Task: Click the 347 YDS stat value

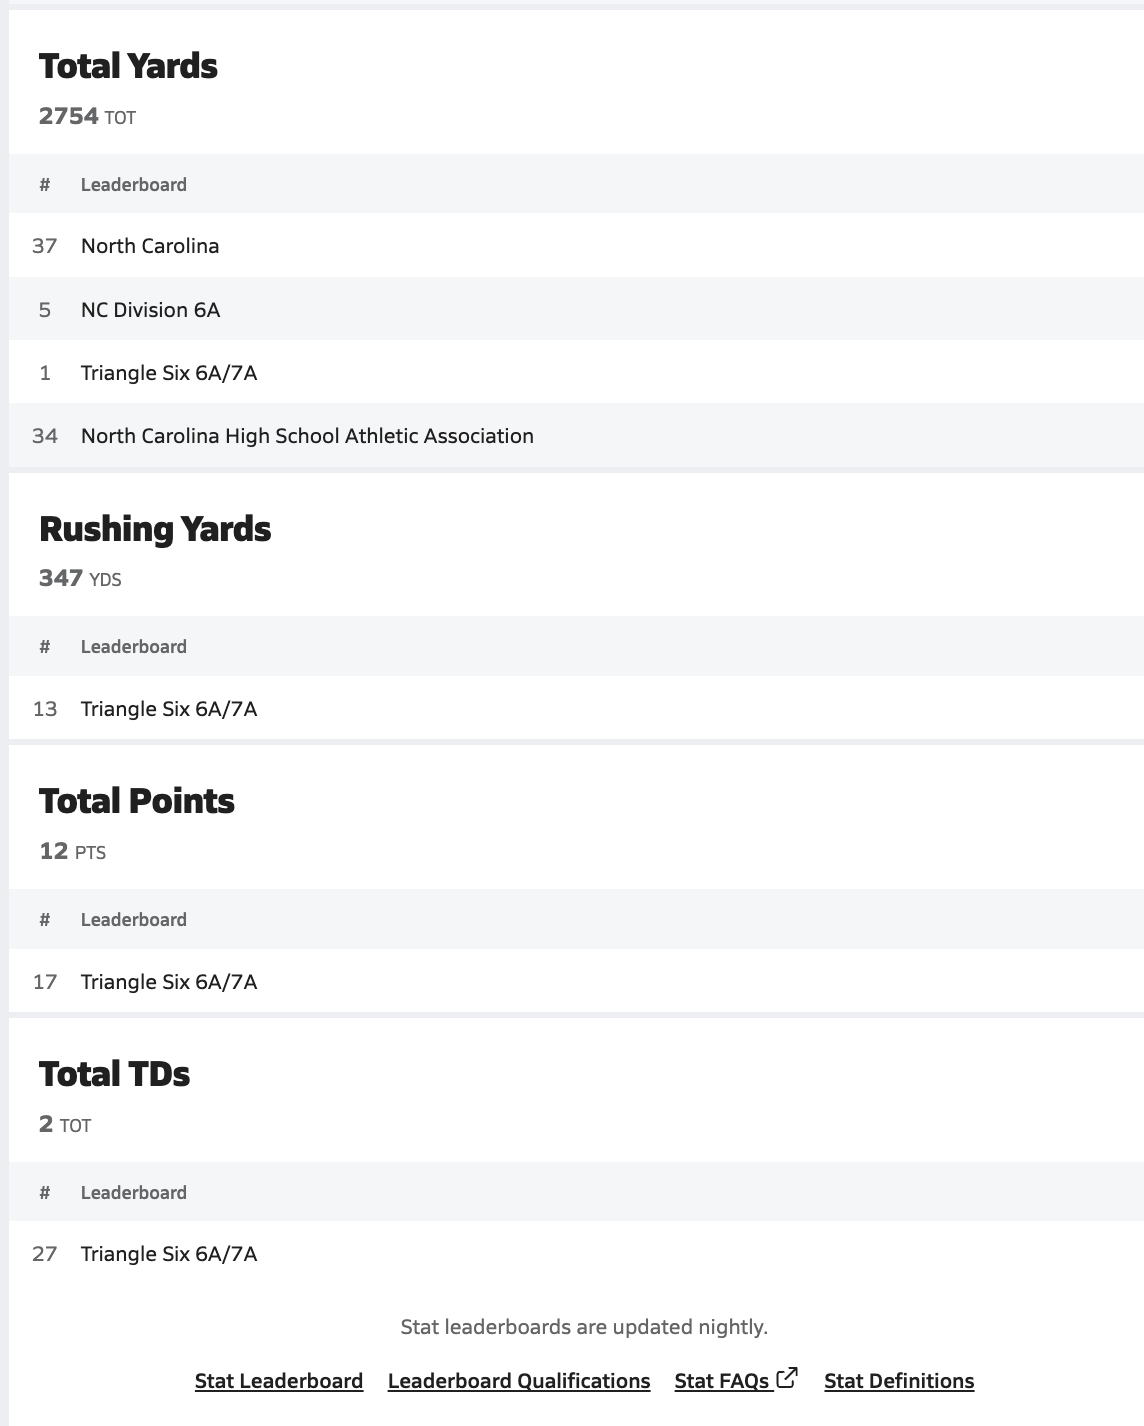Action: tap(80, 578)
